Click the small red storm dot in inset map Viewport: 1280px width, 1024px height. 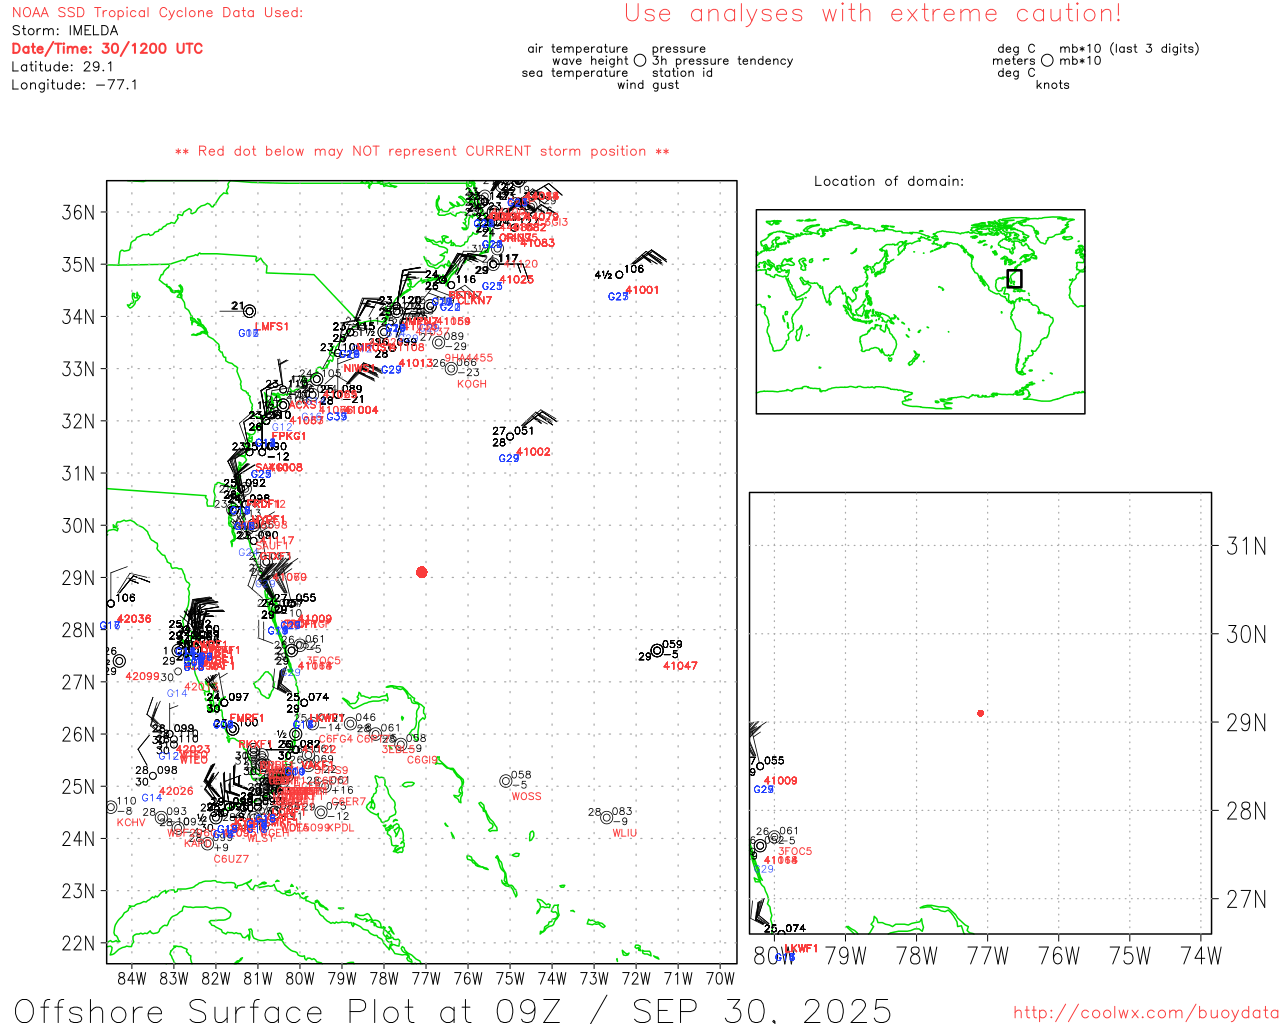coord(980,713)
